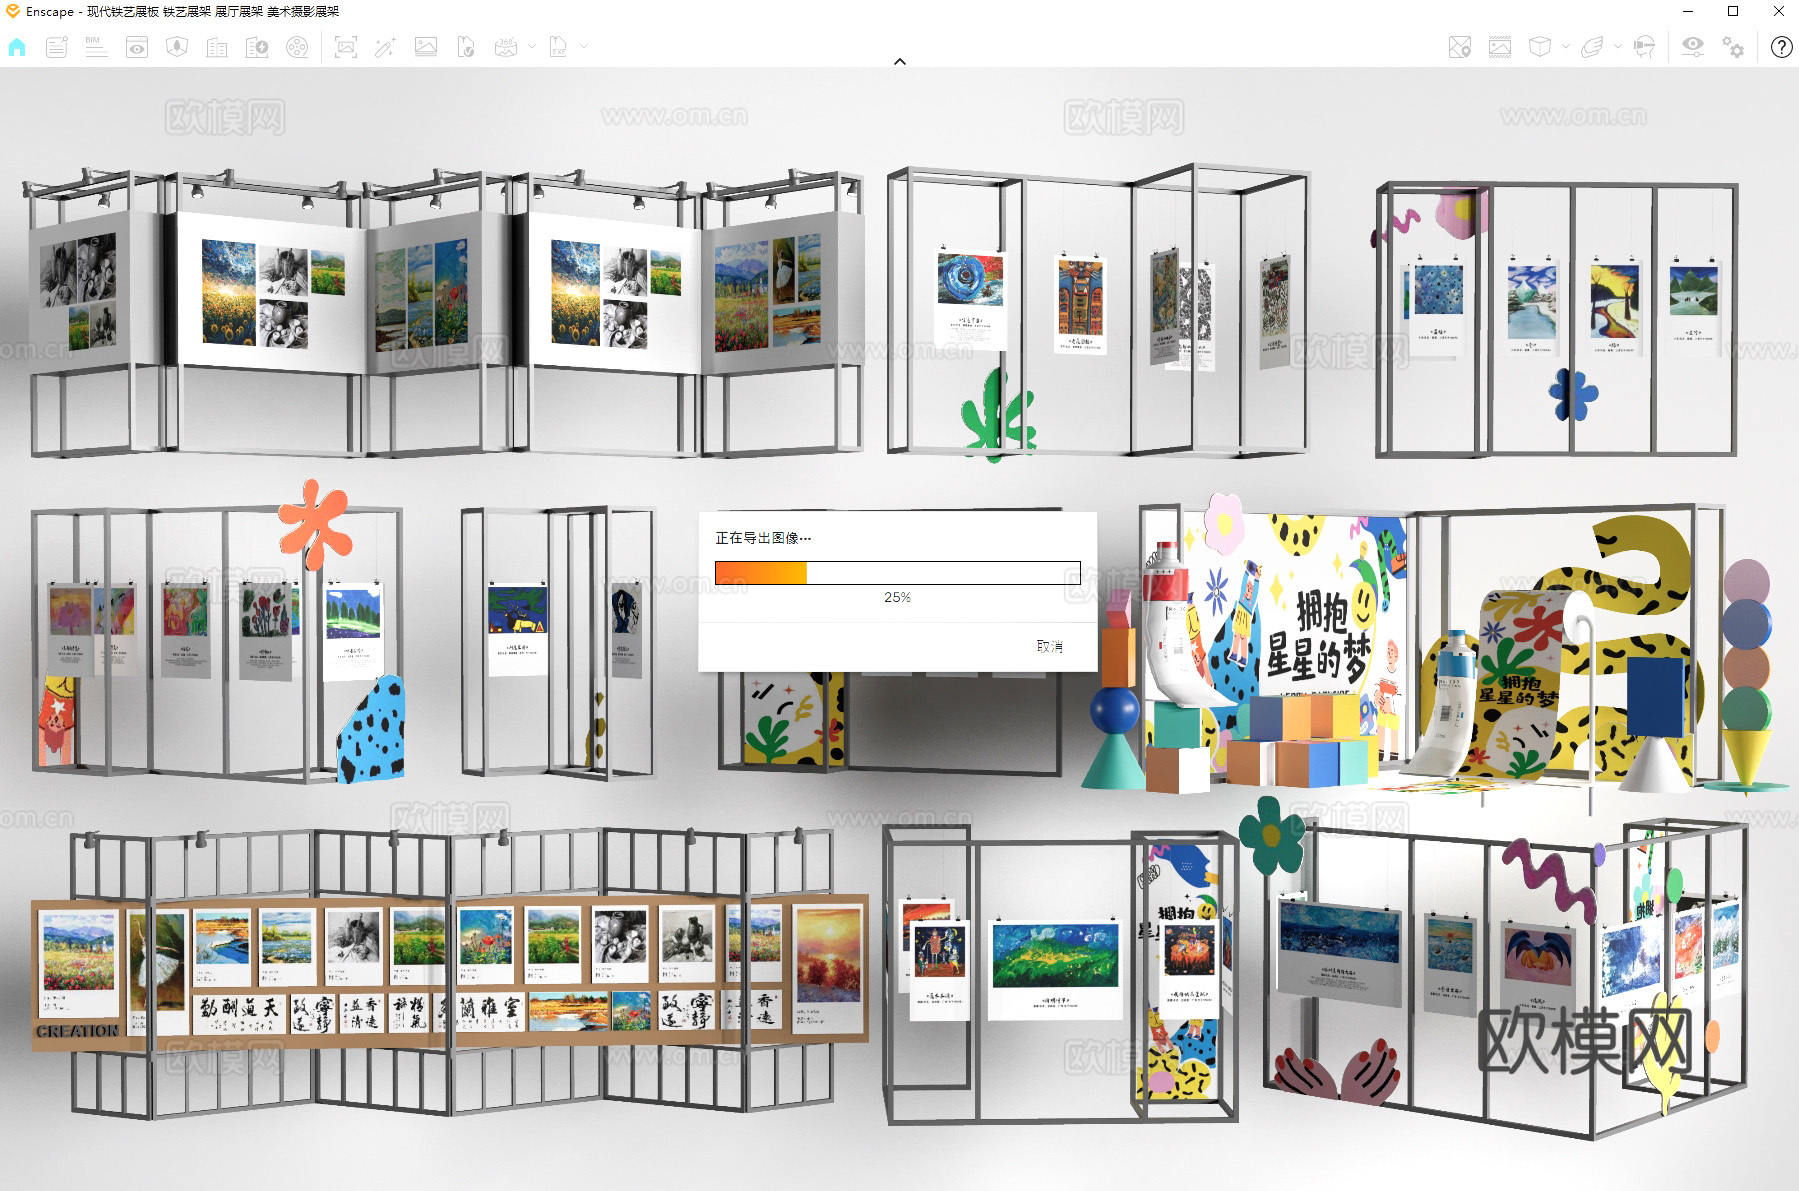This screenshot has height=1191, width=1799.
Task: Click the 25% progress percentage label
Action: (x=897, y=597)
